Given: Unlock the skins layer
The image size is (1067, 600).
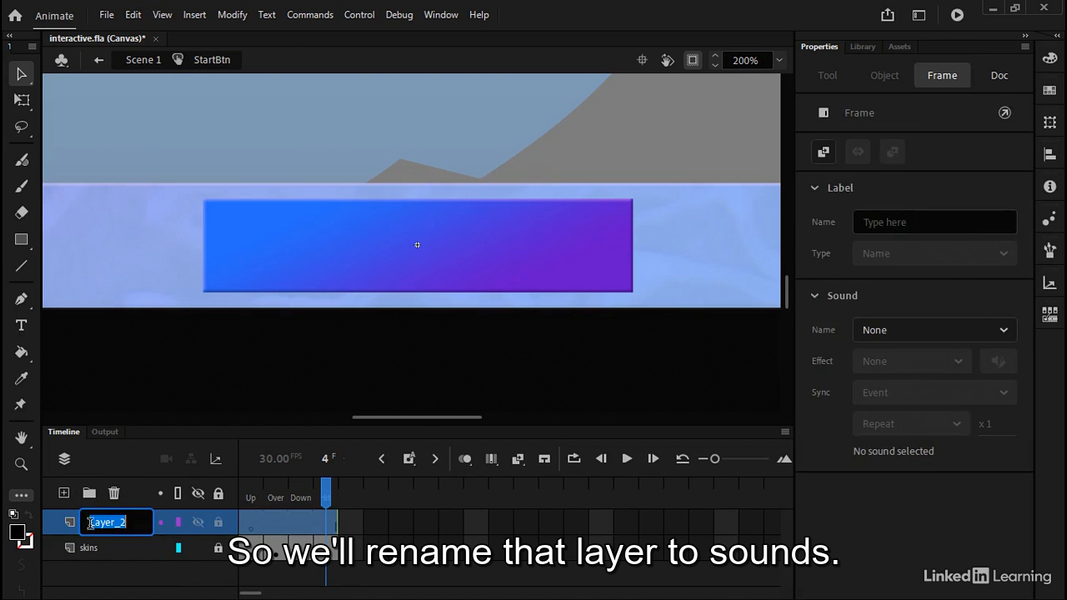Looking at the screenshot, I should [x=218, y=547].
